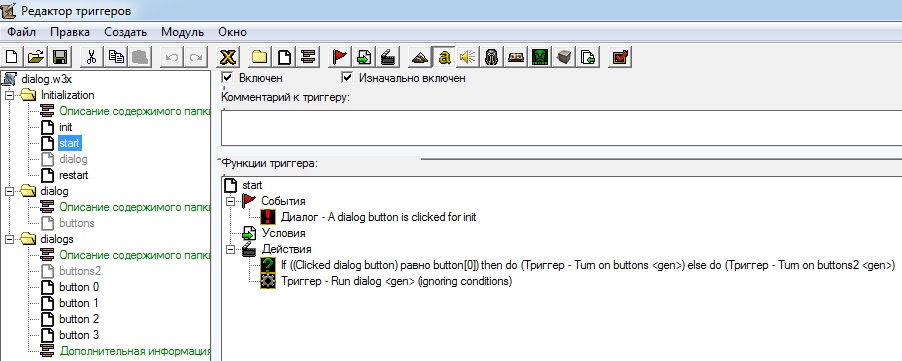Collapse the 'dialog' folder node

(9, 191)
